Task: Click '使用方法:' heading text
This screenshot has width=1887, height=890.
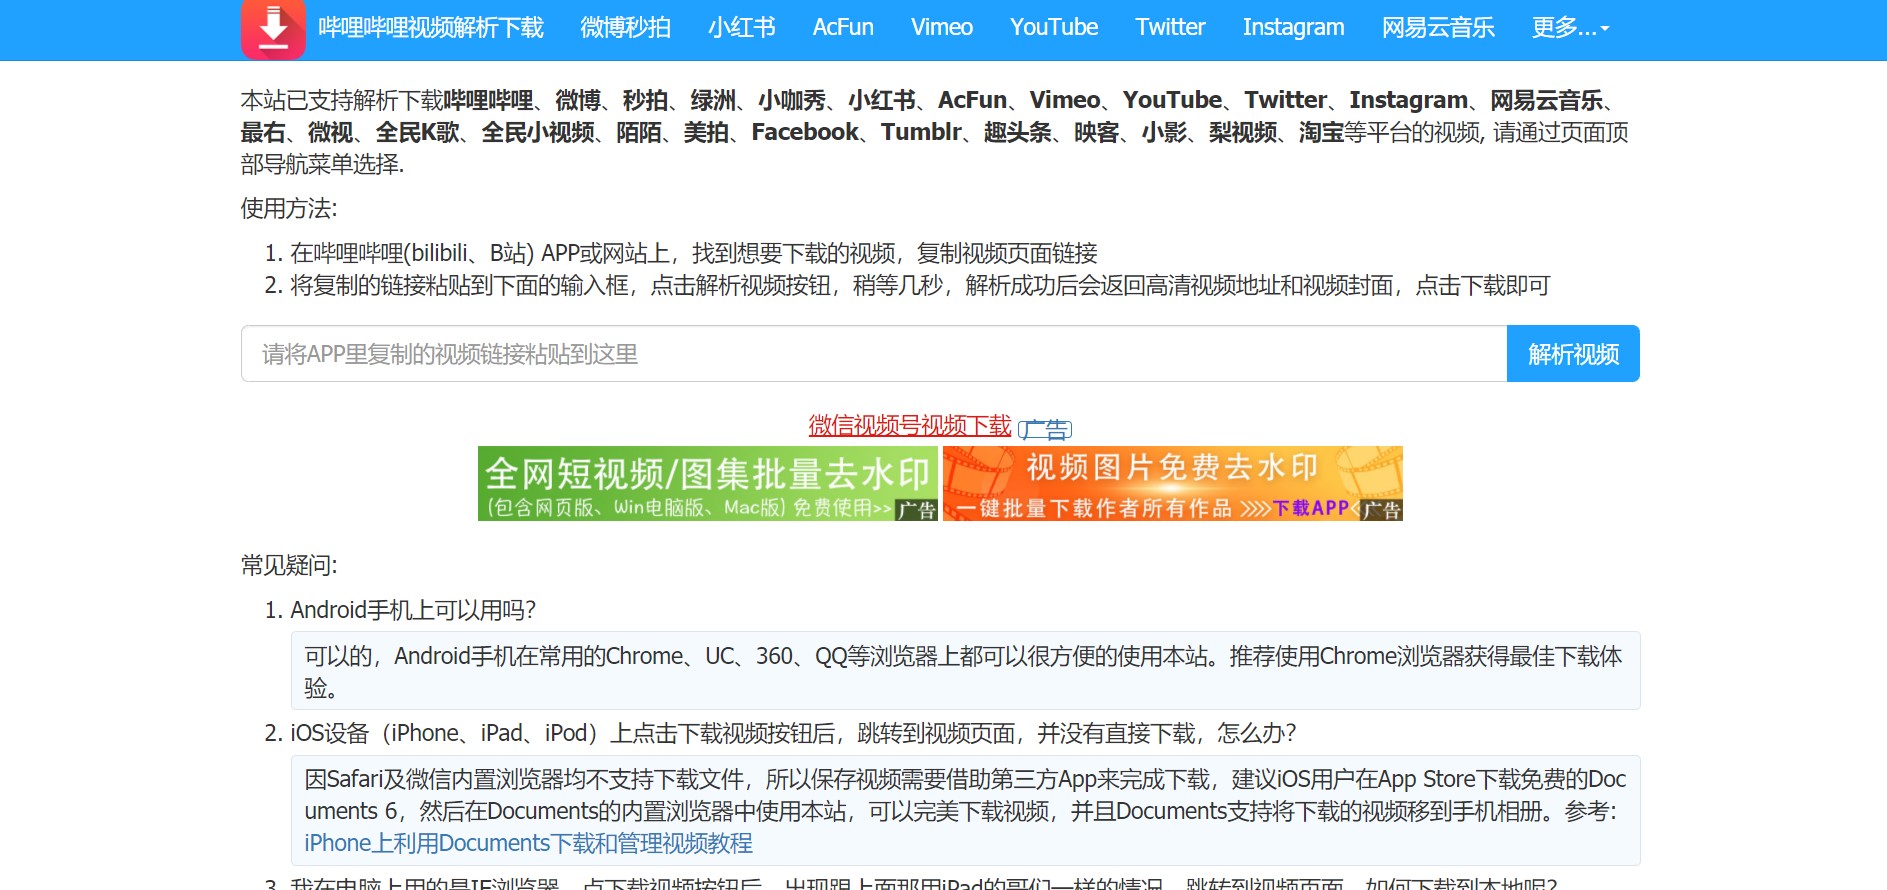Action: point(289,208)
